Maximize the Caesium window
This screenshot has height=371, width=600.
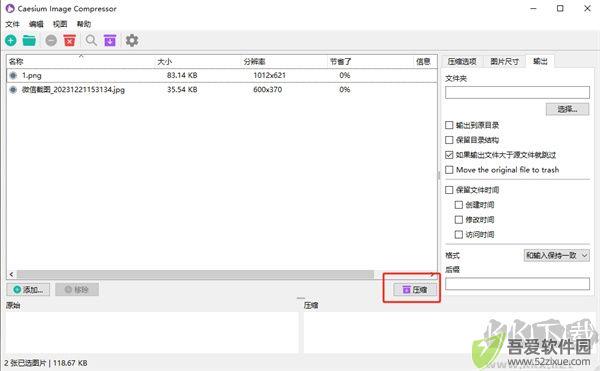click(560, 8)
